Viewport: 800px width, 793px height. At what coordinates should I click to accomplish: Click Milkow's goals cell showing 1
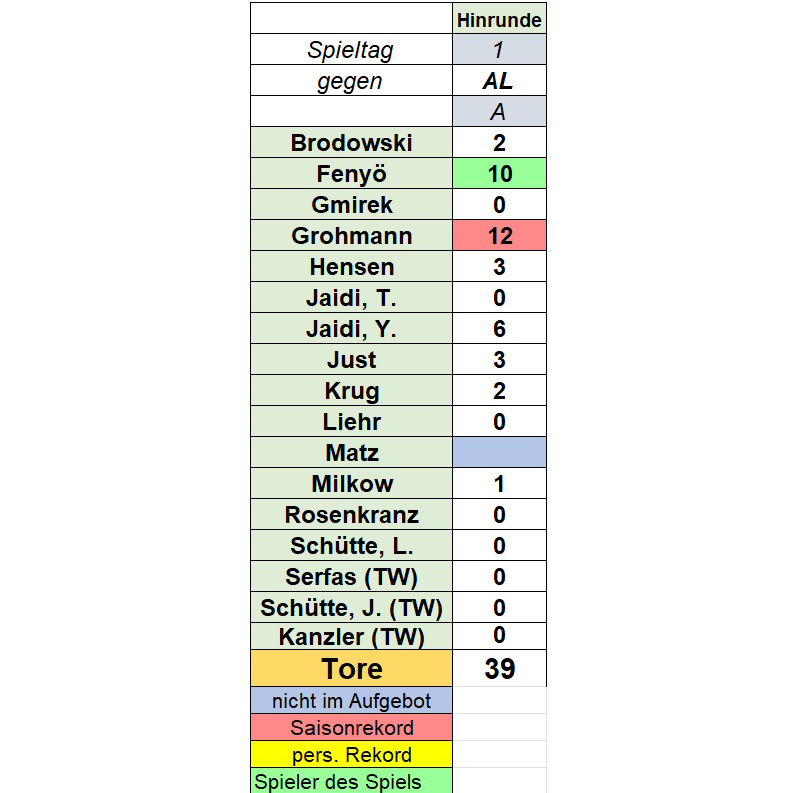pyautogui.click(x=499, y=484)
